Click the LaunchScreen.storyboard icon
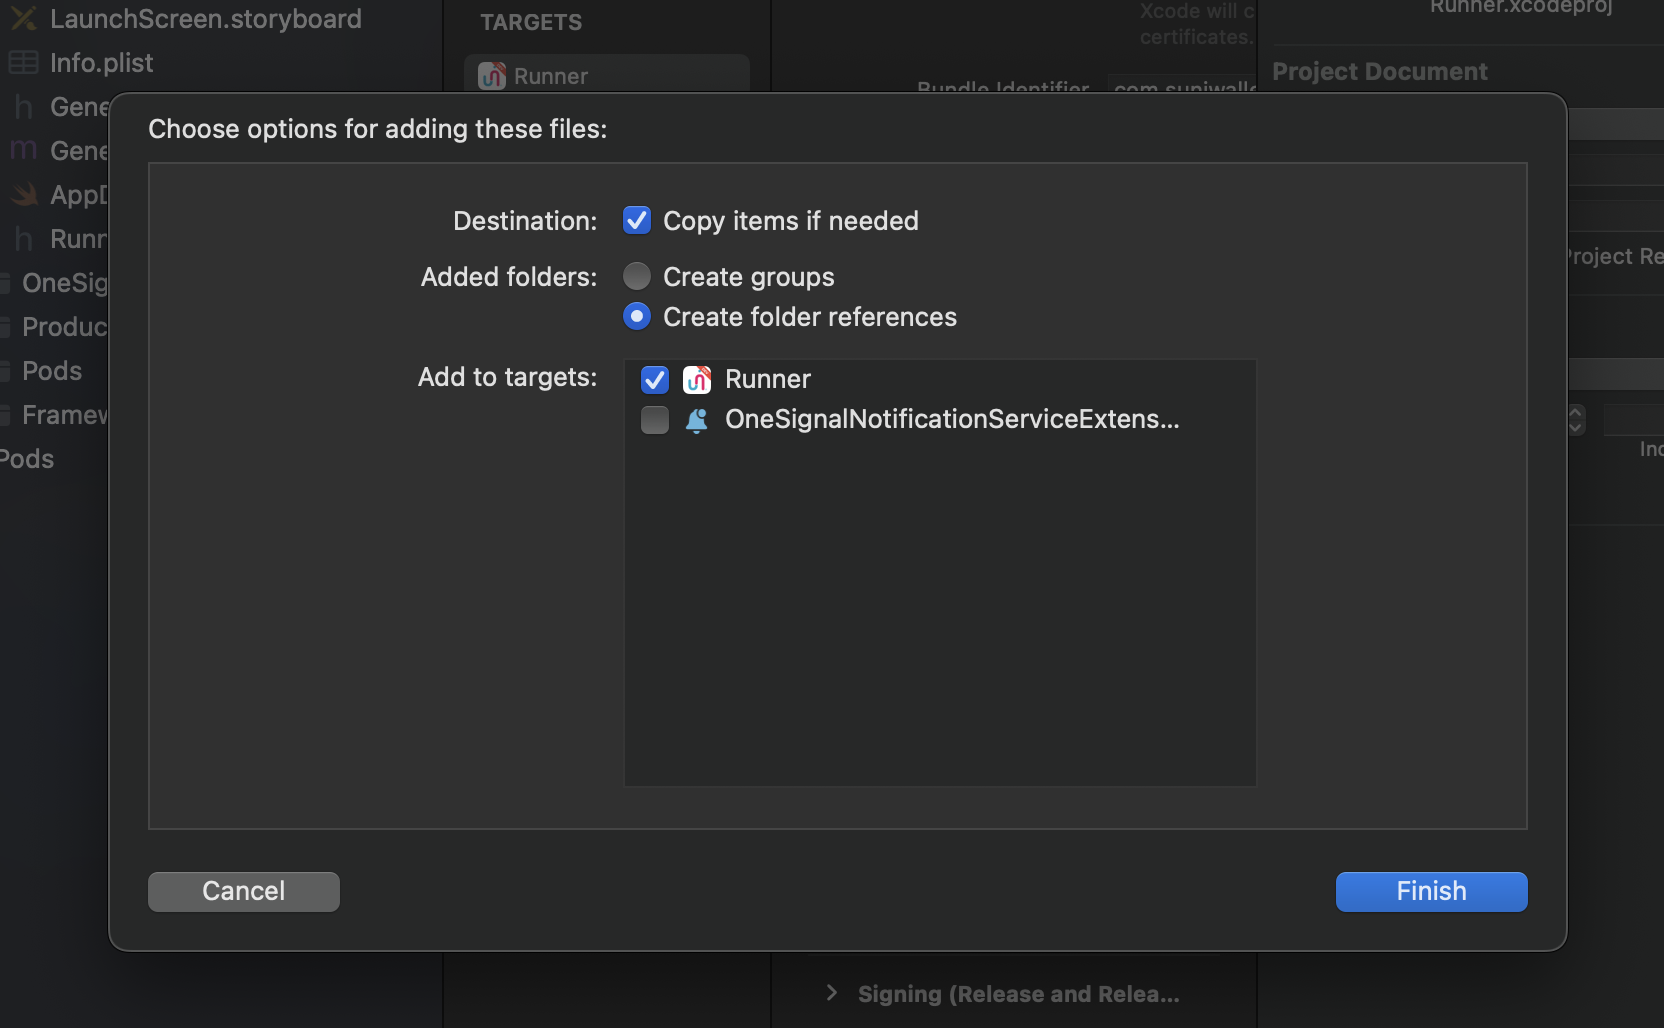The width and height of the screenshot is (1664, 1028). pos(22,19)
